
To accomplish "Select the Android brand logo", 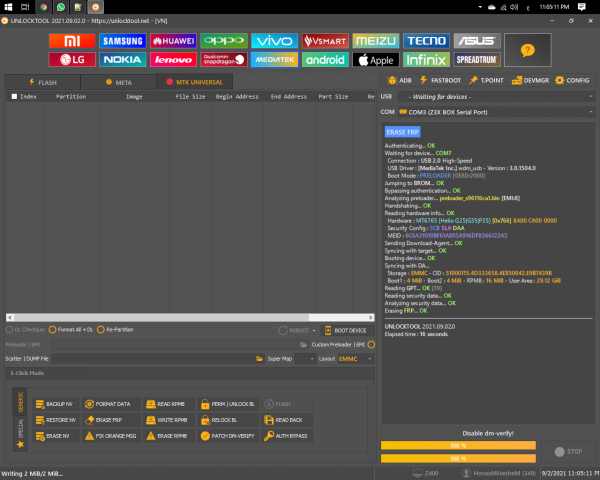I will click(x=325, y=59).
